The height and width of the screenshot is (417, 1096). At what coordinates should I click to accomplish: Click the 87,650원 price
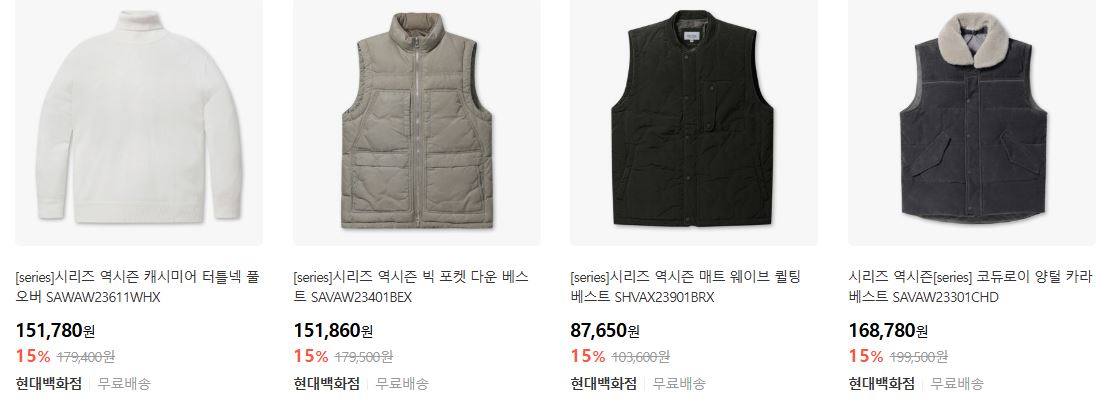(x=605, y=330)
